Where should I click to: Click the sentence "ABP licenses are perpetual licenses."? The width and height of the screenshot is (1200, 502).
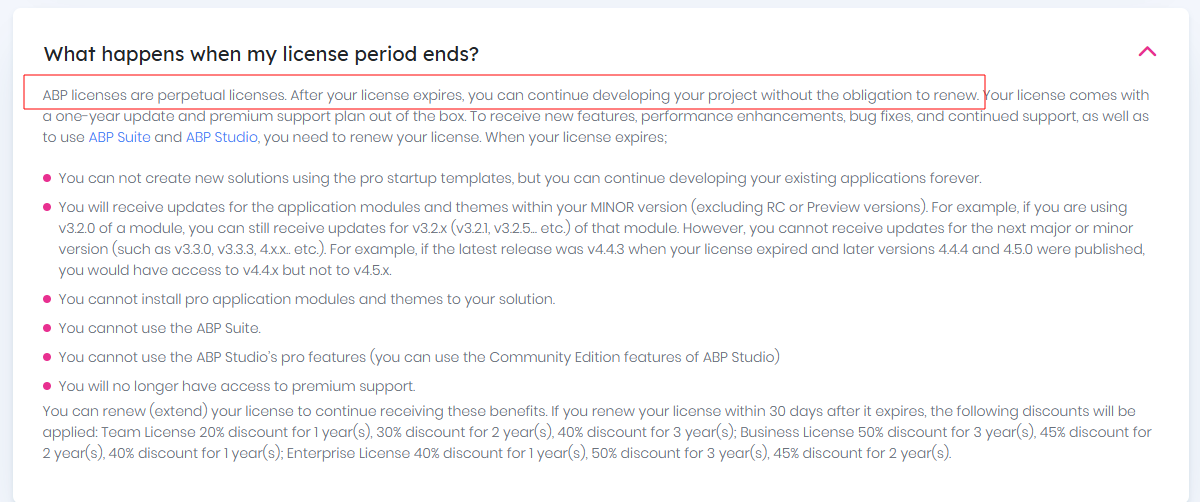[x=164, y=95]
